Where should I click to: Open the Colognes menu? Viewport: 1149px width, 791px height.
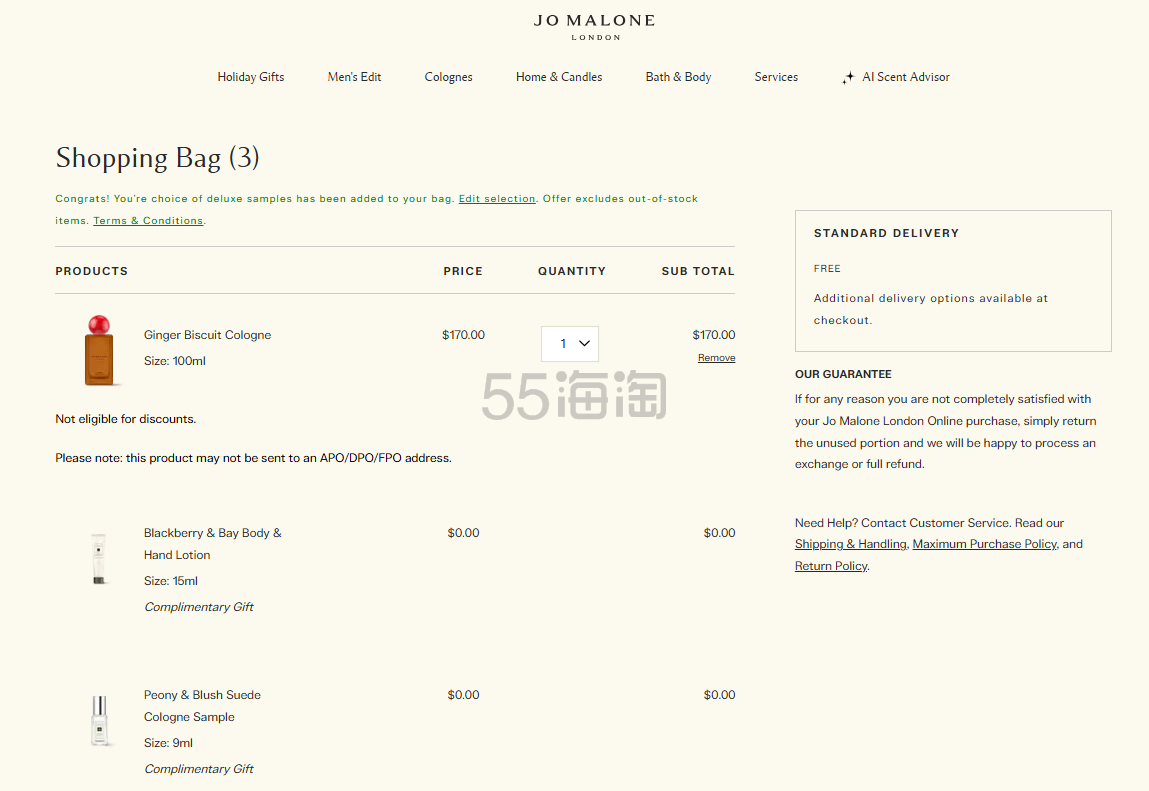448,77
